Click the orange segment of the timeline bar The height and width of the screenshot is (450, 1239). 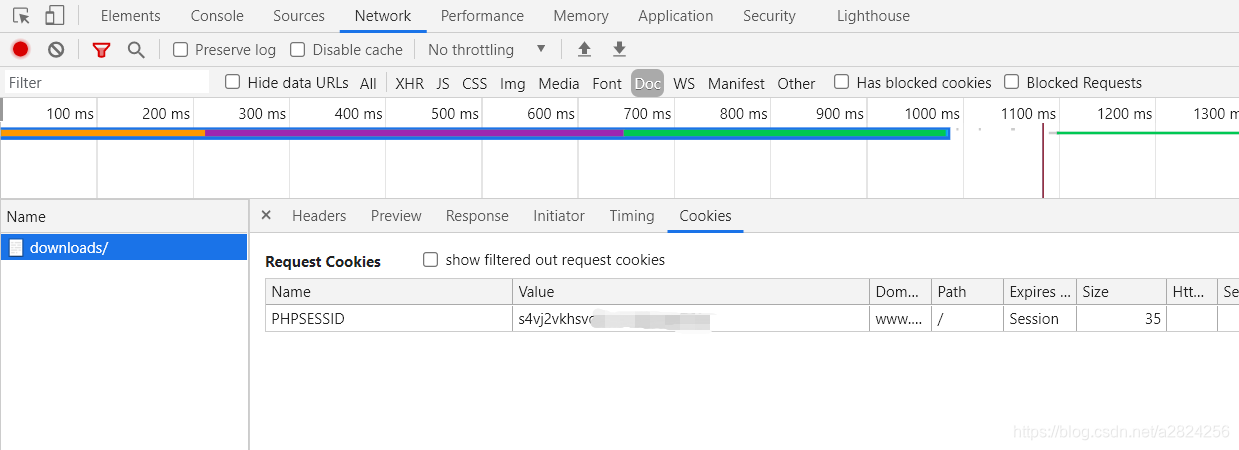point(103,132)
